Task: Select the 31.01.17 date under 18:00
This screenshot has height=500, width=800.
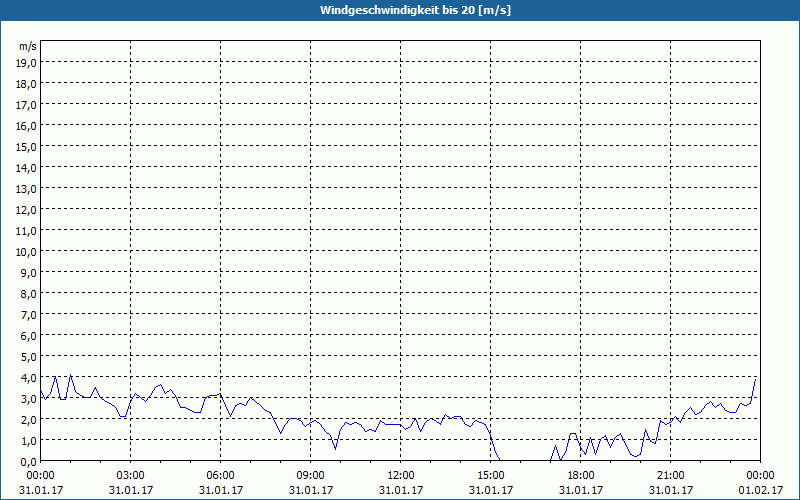Action: [x=581, y=490]
